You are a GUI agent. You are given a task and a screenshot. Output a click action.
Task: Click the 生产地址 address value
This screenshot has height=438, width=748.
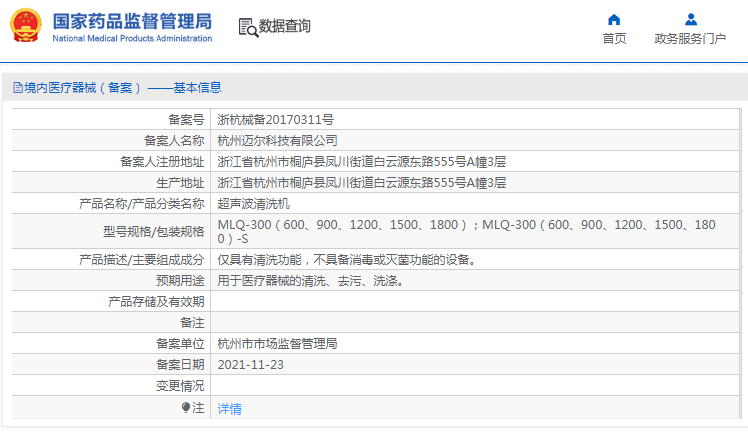[362, 183]
